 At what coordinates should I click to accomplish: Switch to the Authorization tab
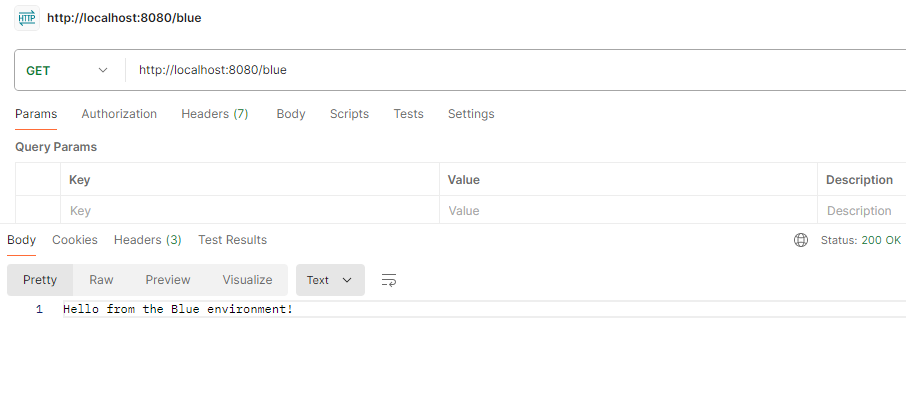pyautogui.click(x=119, y=114)
